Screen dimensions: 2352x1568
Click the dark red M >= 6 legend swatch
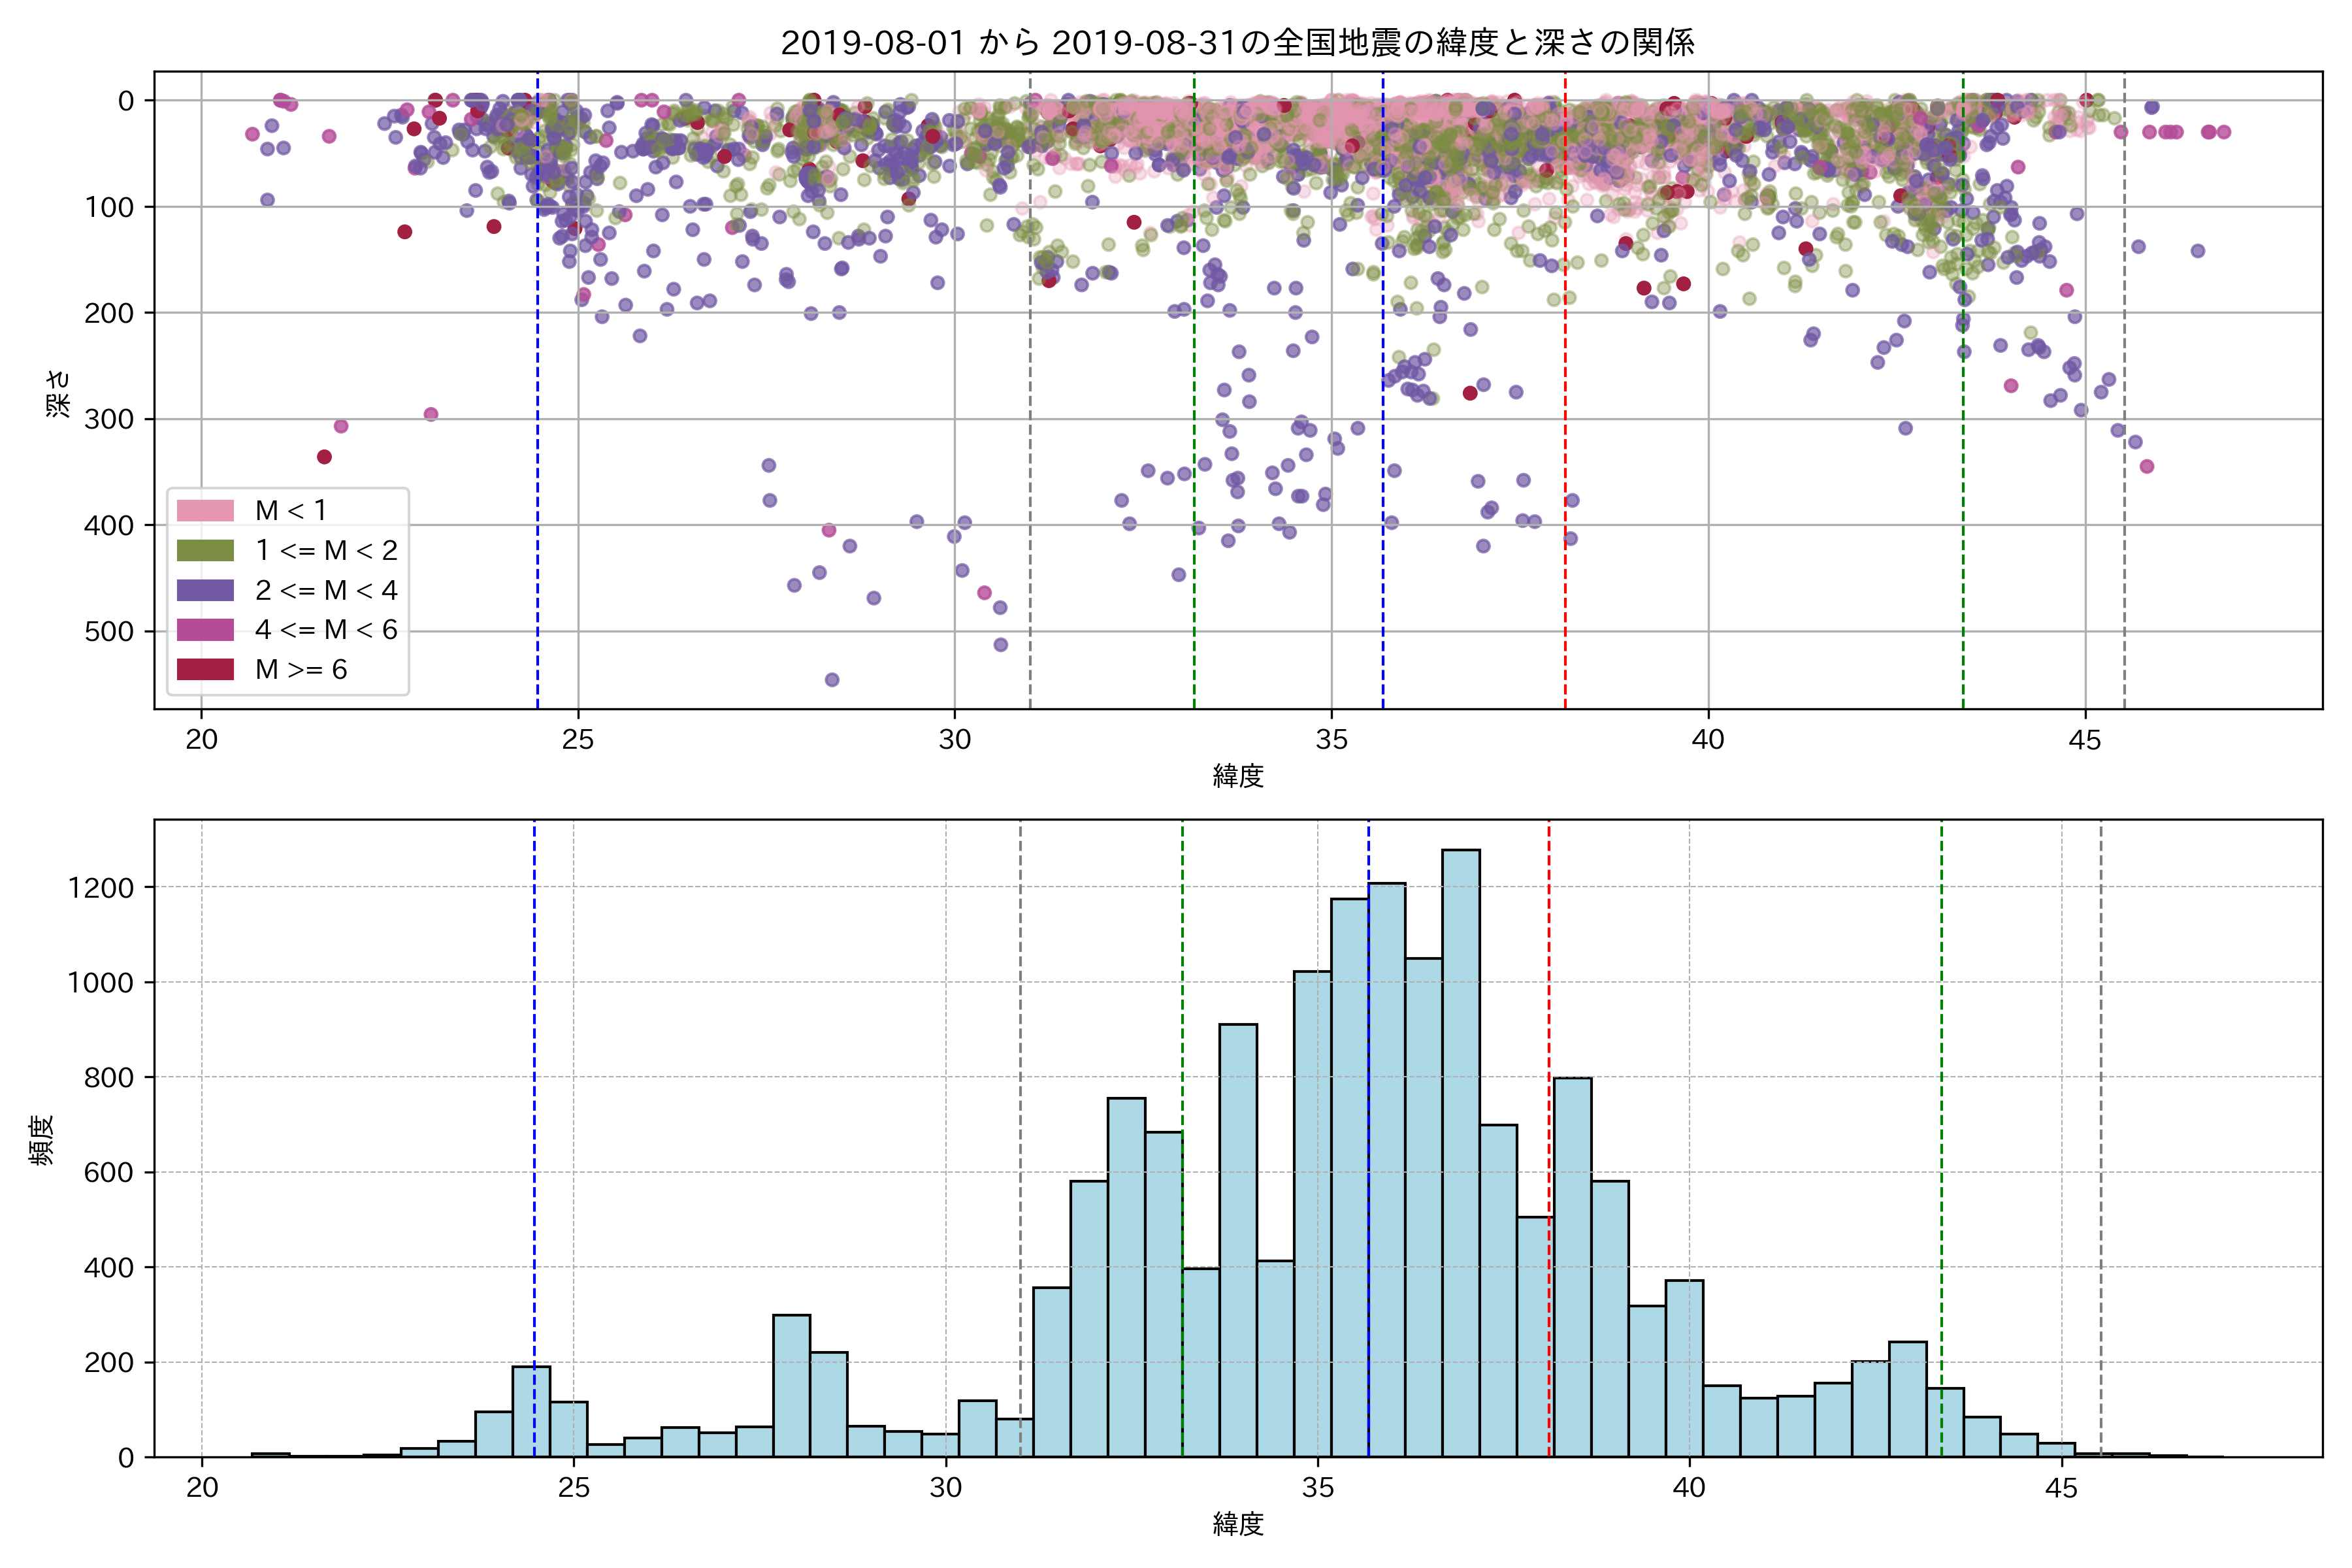coord(205,670)
